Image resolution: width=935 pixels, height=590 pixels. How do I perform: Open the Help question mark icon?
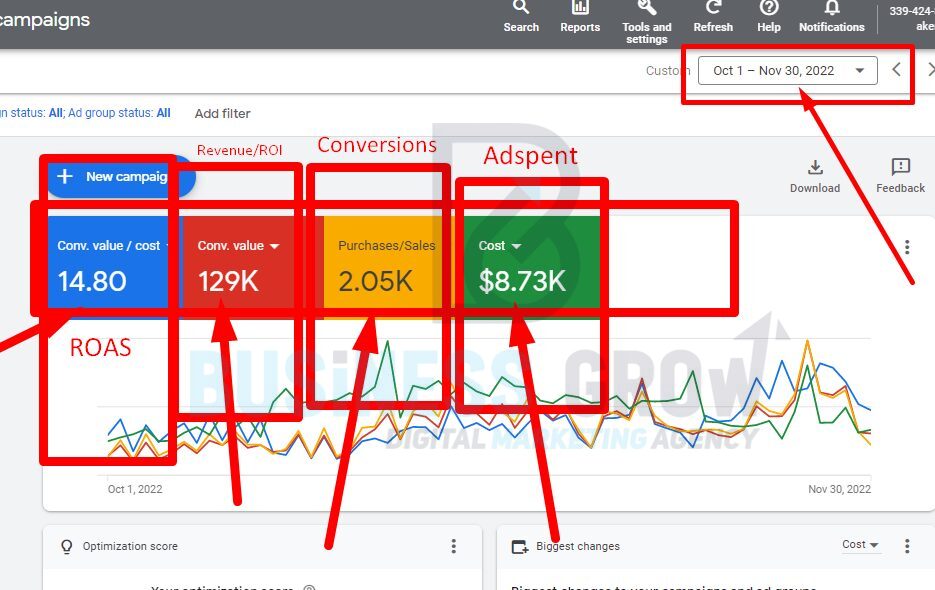tap(769, 7)
